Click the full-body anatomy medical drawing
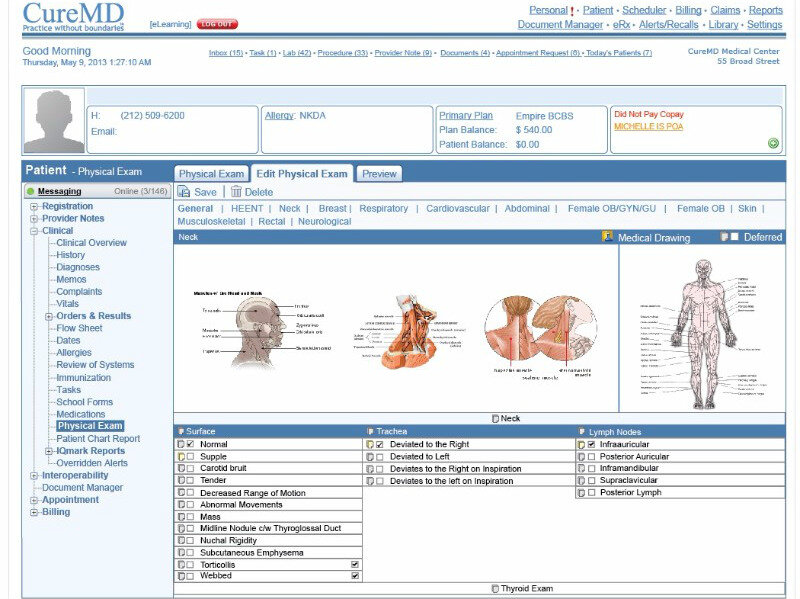This screenshot has width=800, height=599. pos(702,327)
